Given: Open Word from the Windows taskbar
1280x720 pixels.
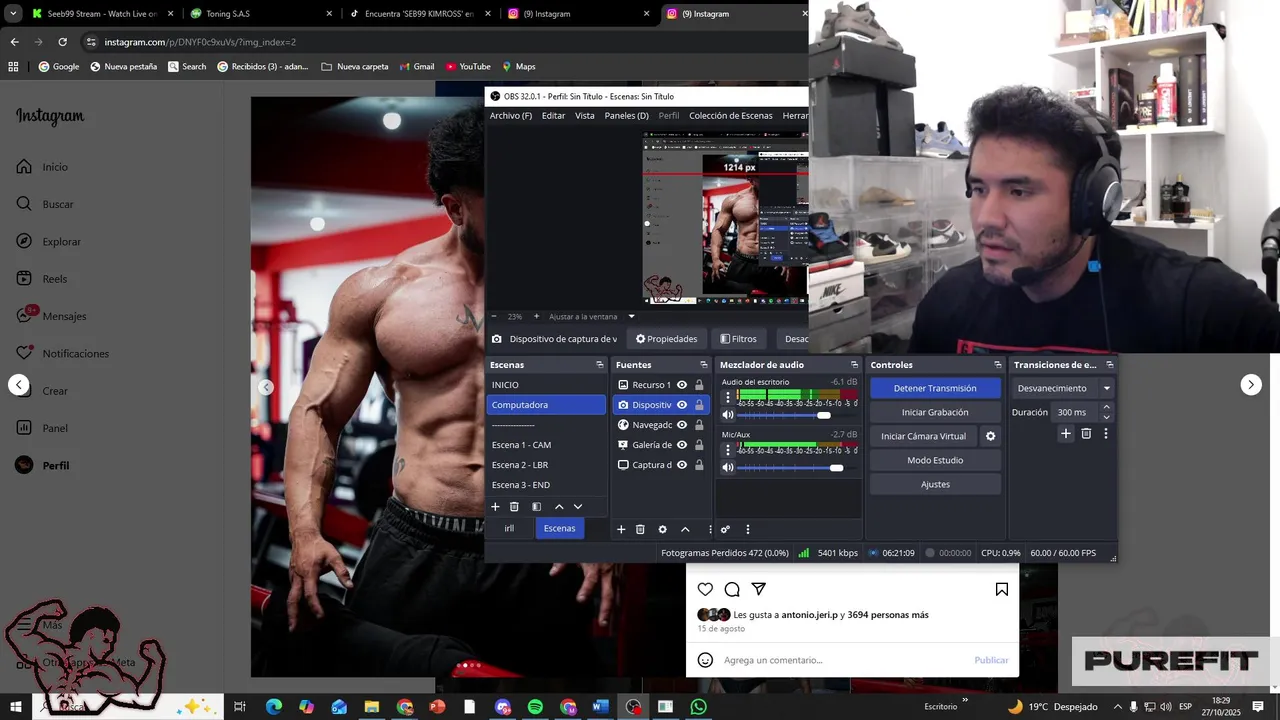Looking at the screenshot, I should pos(600,707).
